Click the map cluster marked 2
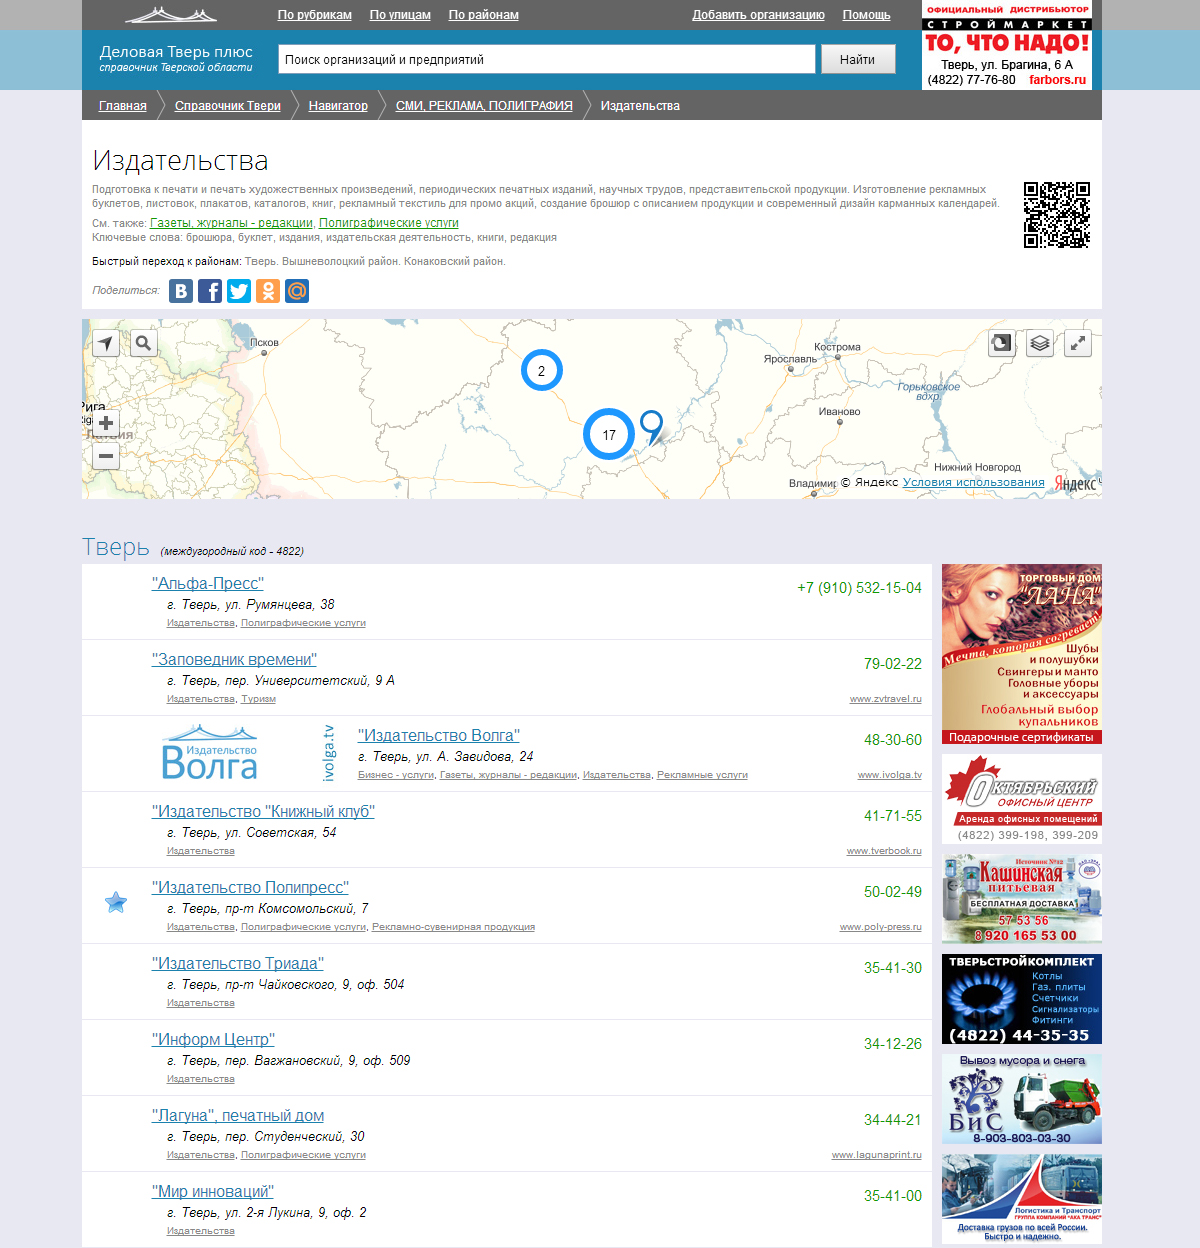The image size is (1200, 1248). tap(542, 371)
